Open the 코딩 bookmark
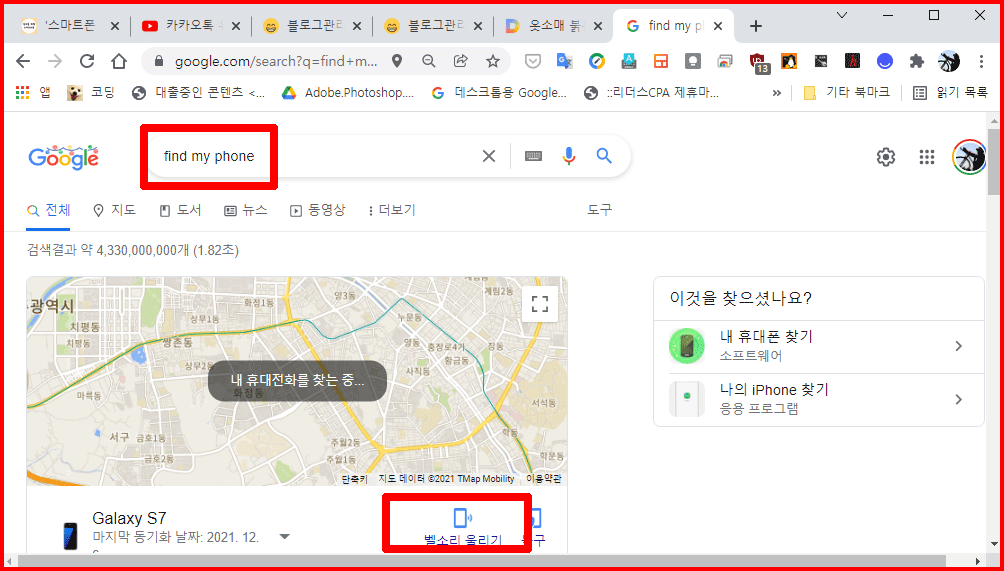Screen dimensions: 1004x571 (x=91, y=93)
